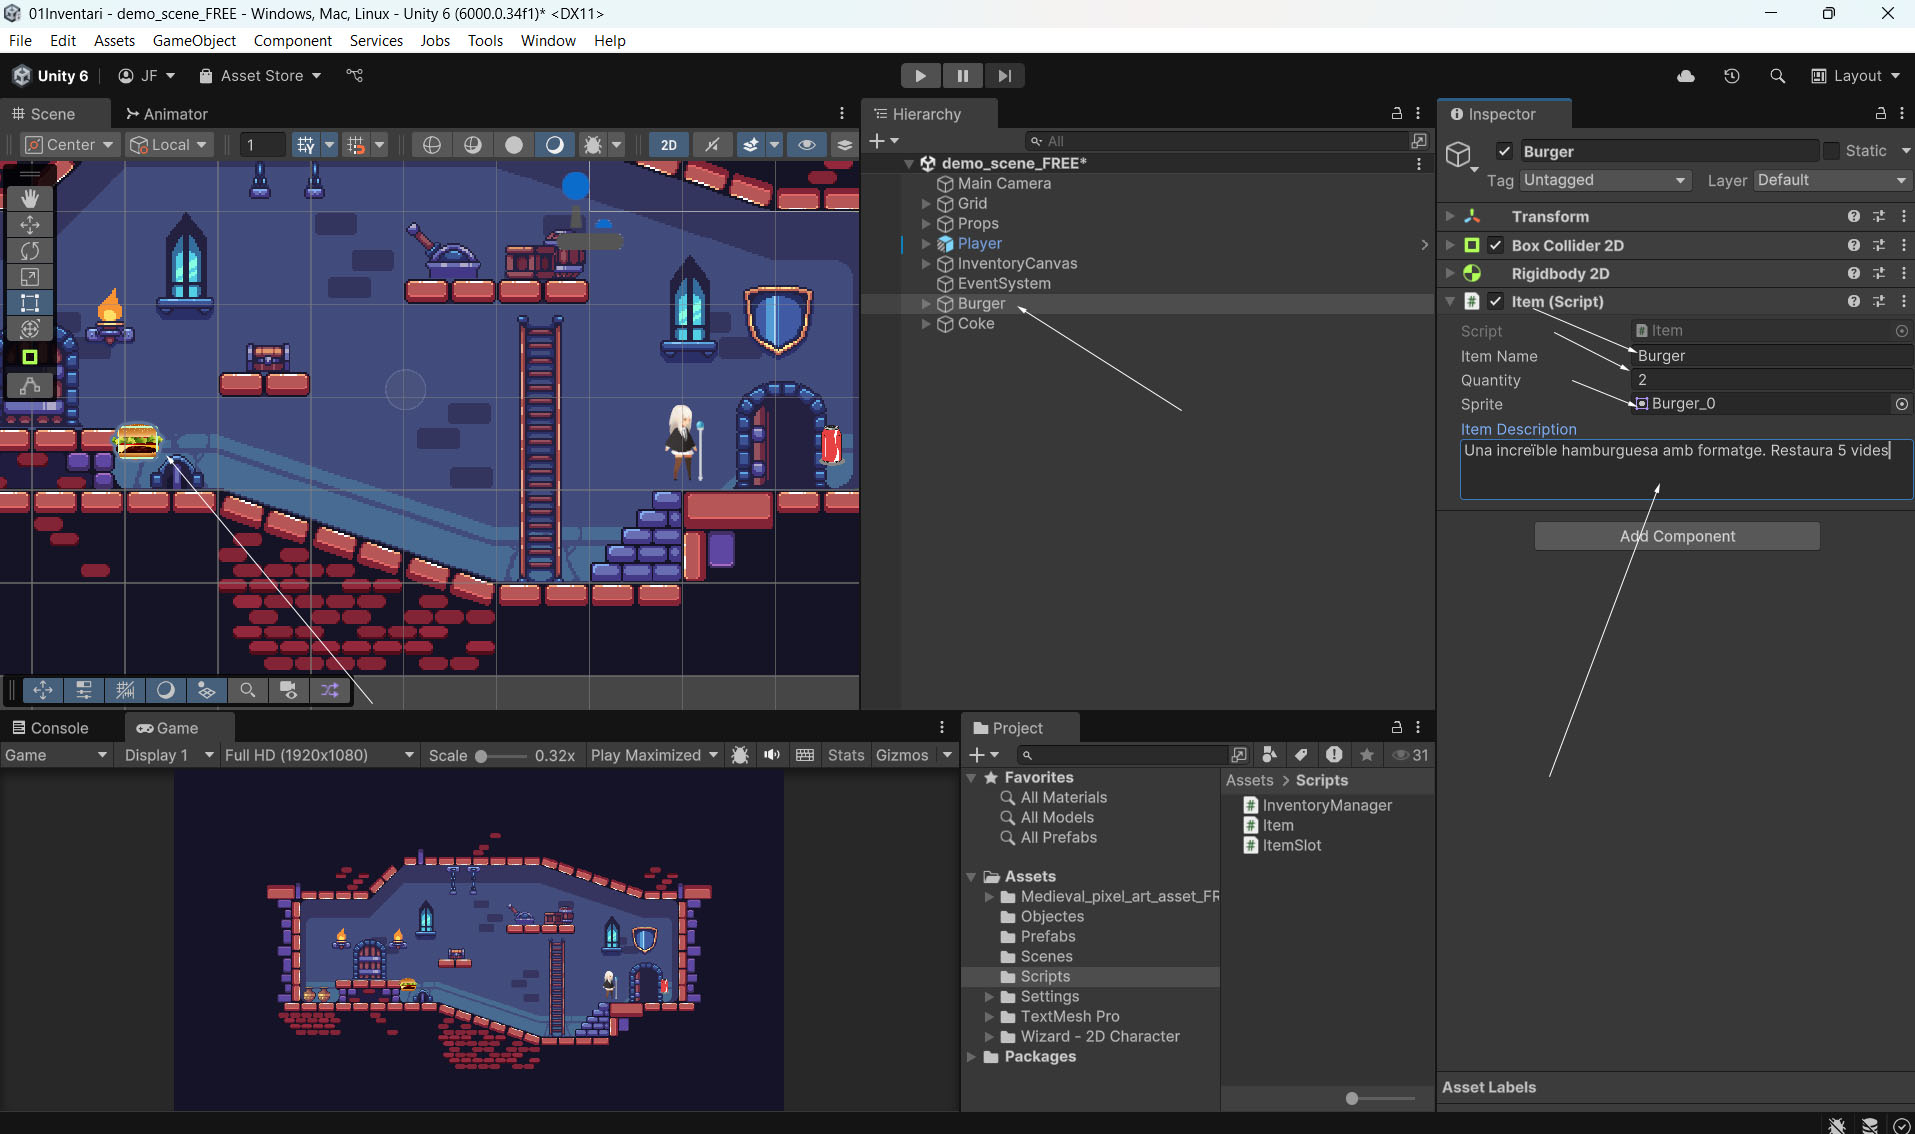This screenshot has height=1134, width=1915.
Task: Open the Tag dropdown showing Untagged
Action: (1604, 180)
